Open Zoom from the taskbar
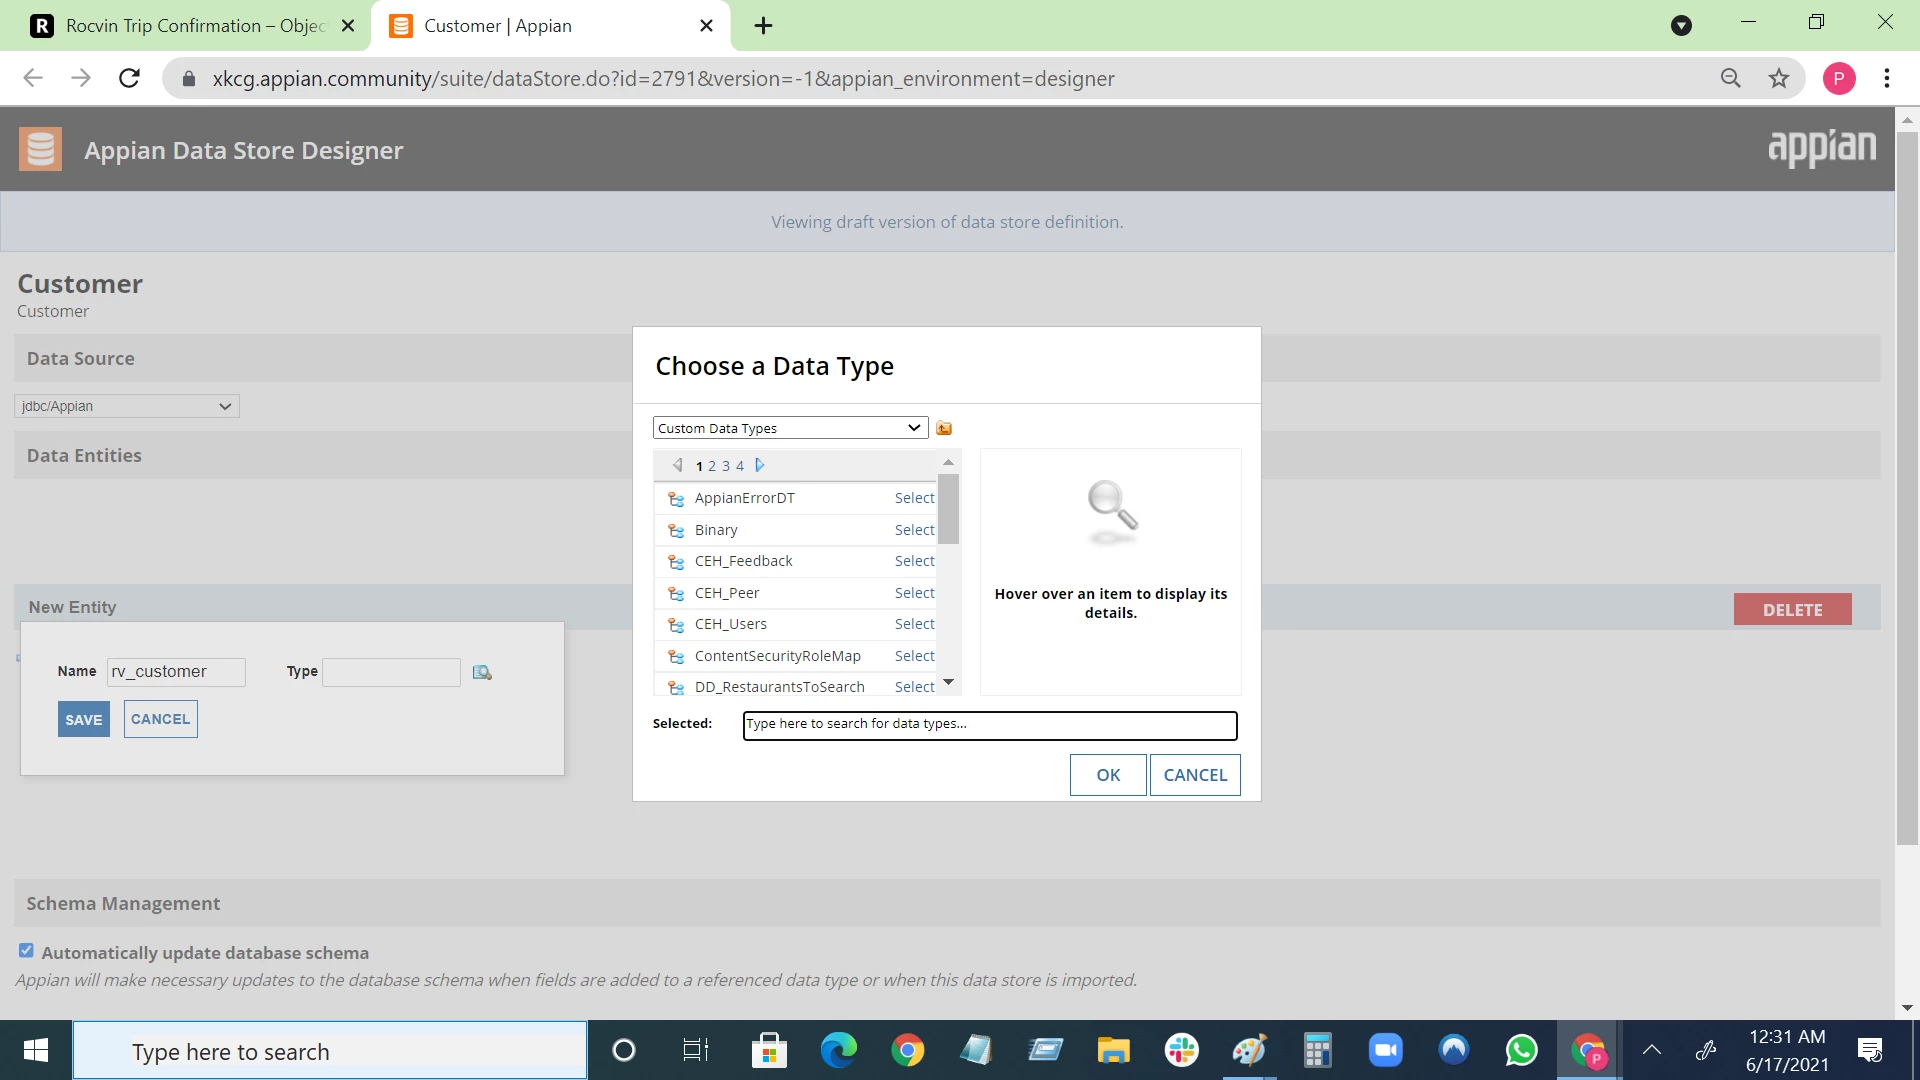 [1386, 1050]
